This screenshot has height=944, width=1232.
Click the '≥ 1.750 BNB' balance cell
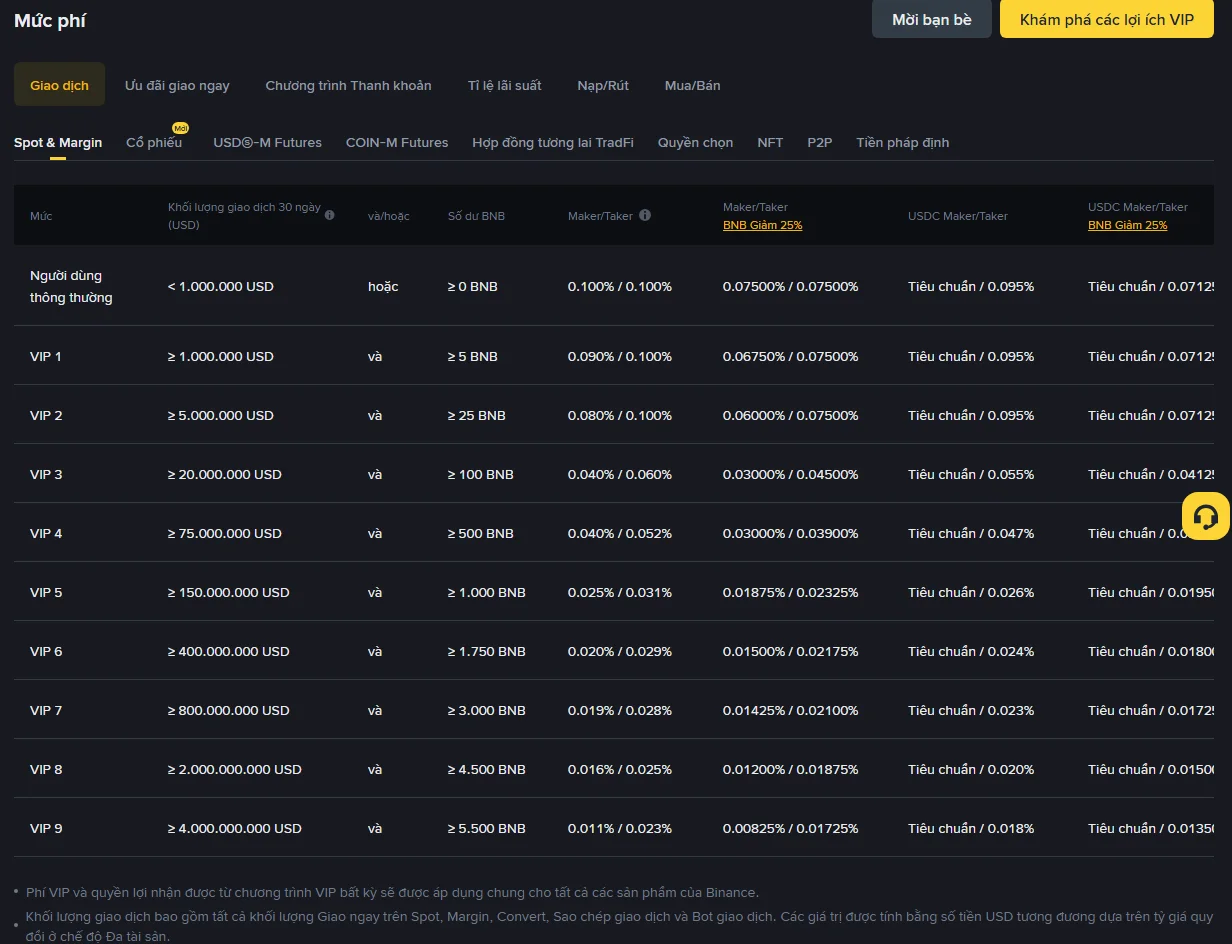pyautogui.click(x=487, y=651)
